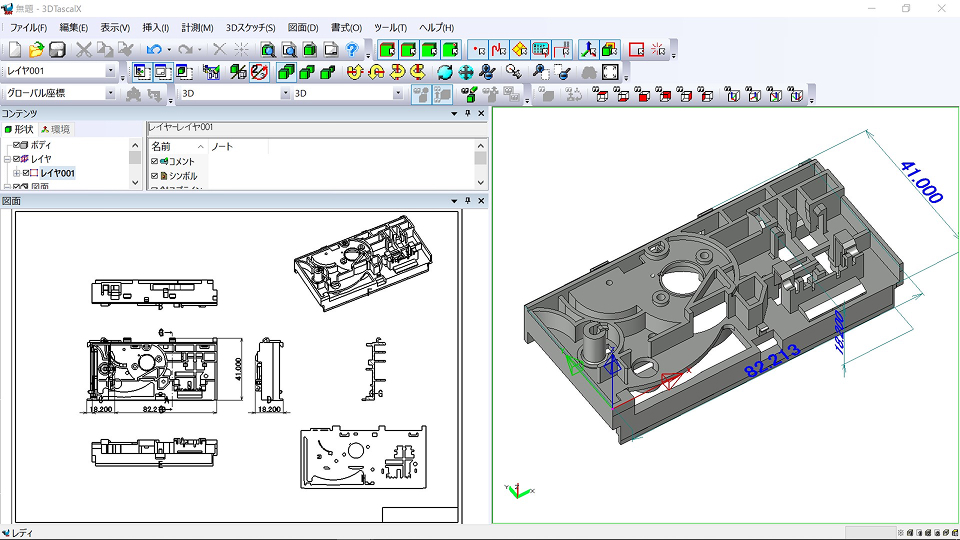This screenshot has height=540, width=960.
Task: Click the 41.000 dimension in 3D view
Action: (921, 183)
